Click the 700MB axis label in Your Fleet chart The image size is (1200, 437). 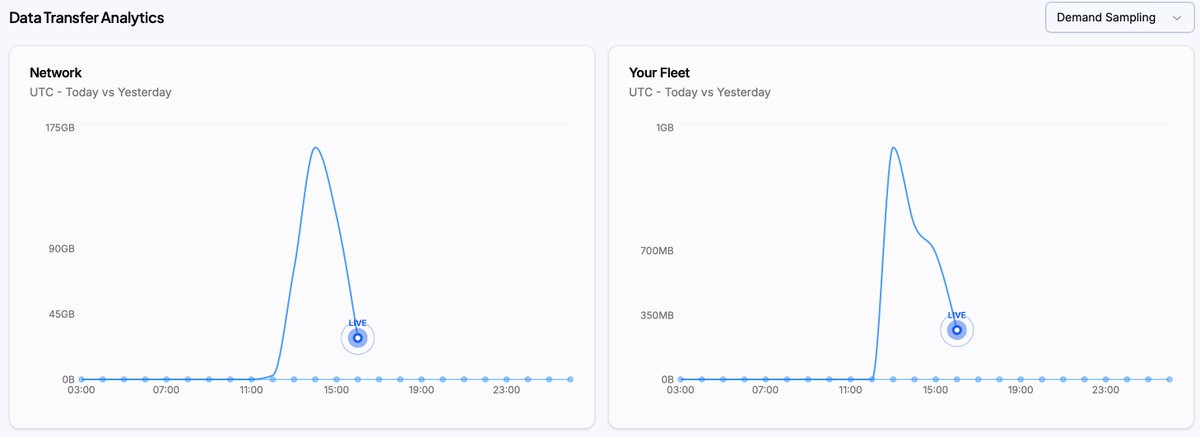point(657,250)
